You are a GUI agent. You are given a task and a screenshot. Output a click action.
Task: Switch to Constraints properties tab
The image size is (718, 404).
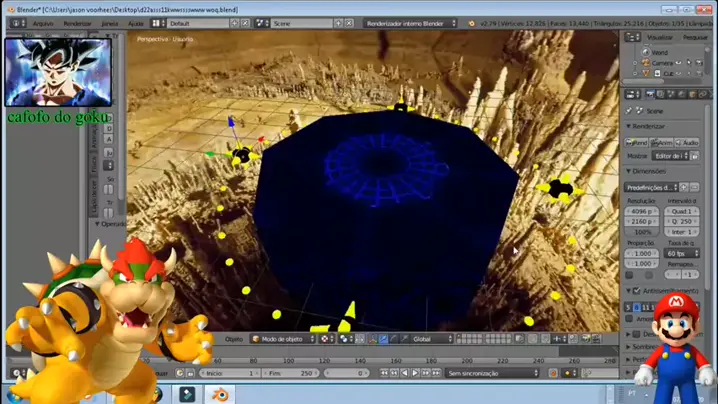702,94
